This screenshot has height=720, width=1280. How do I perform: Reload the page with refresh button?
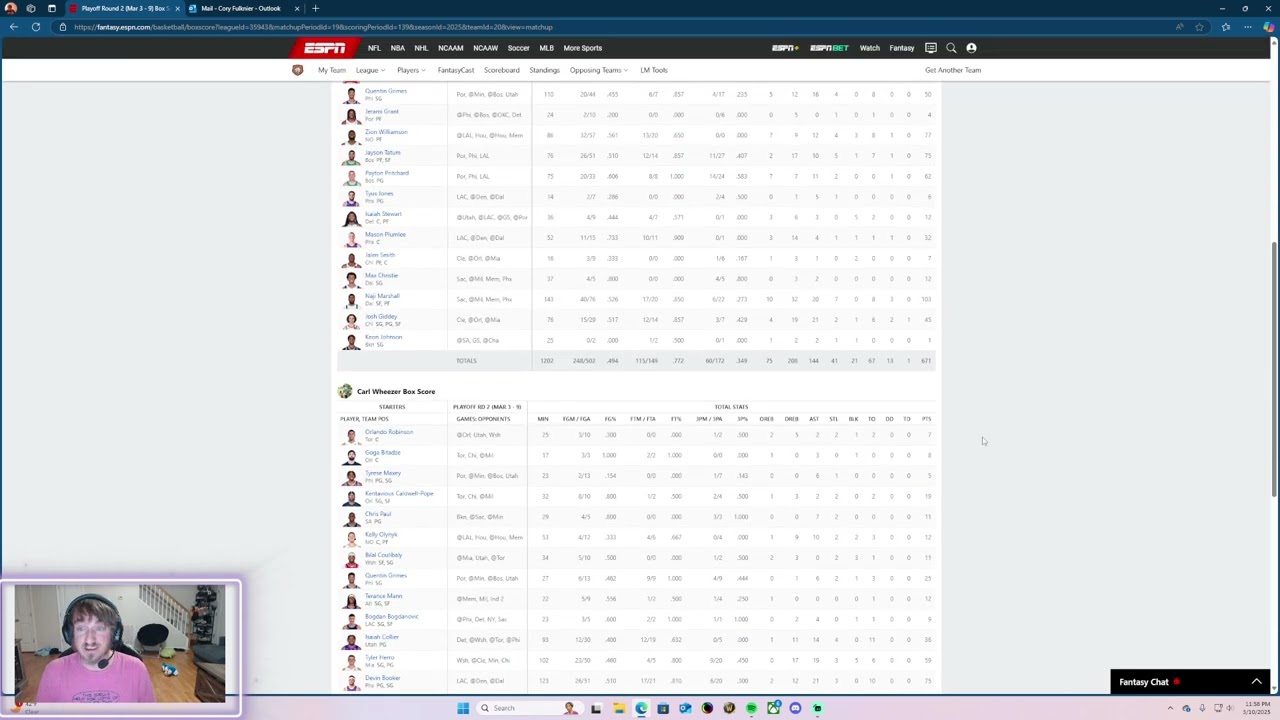pos(36,27)
